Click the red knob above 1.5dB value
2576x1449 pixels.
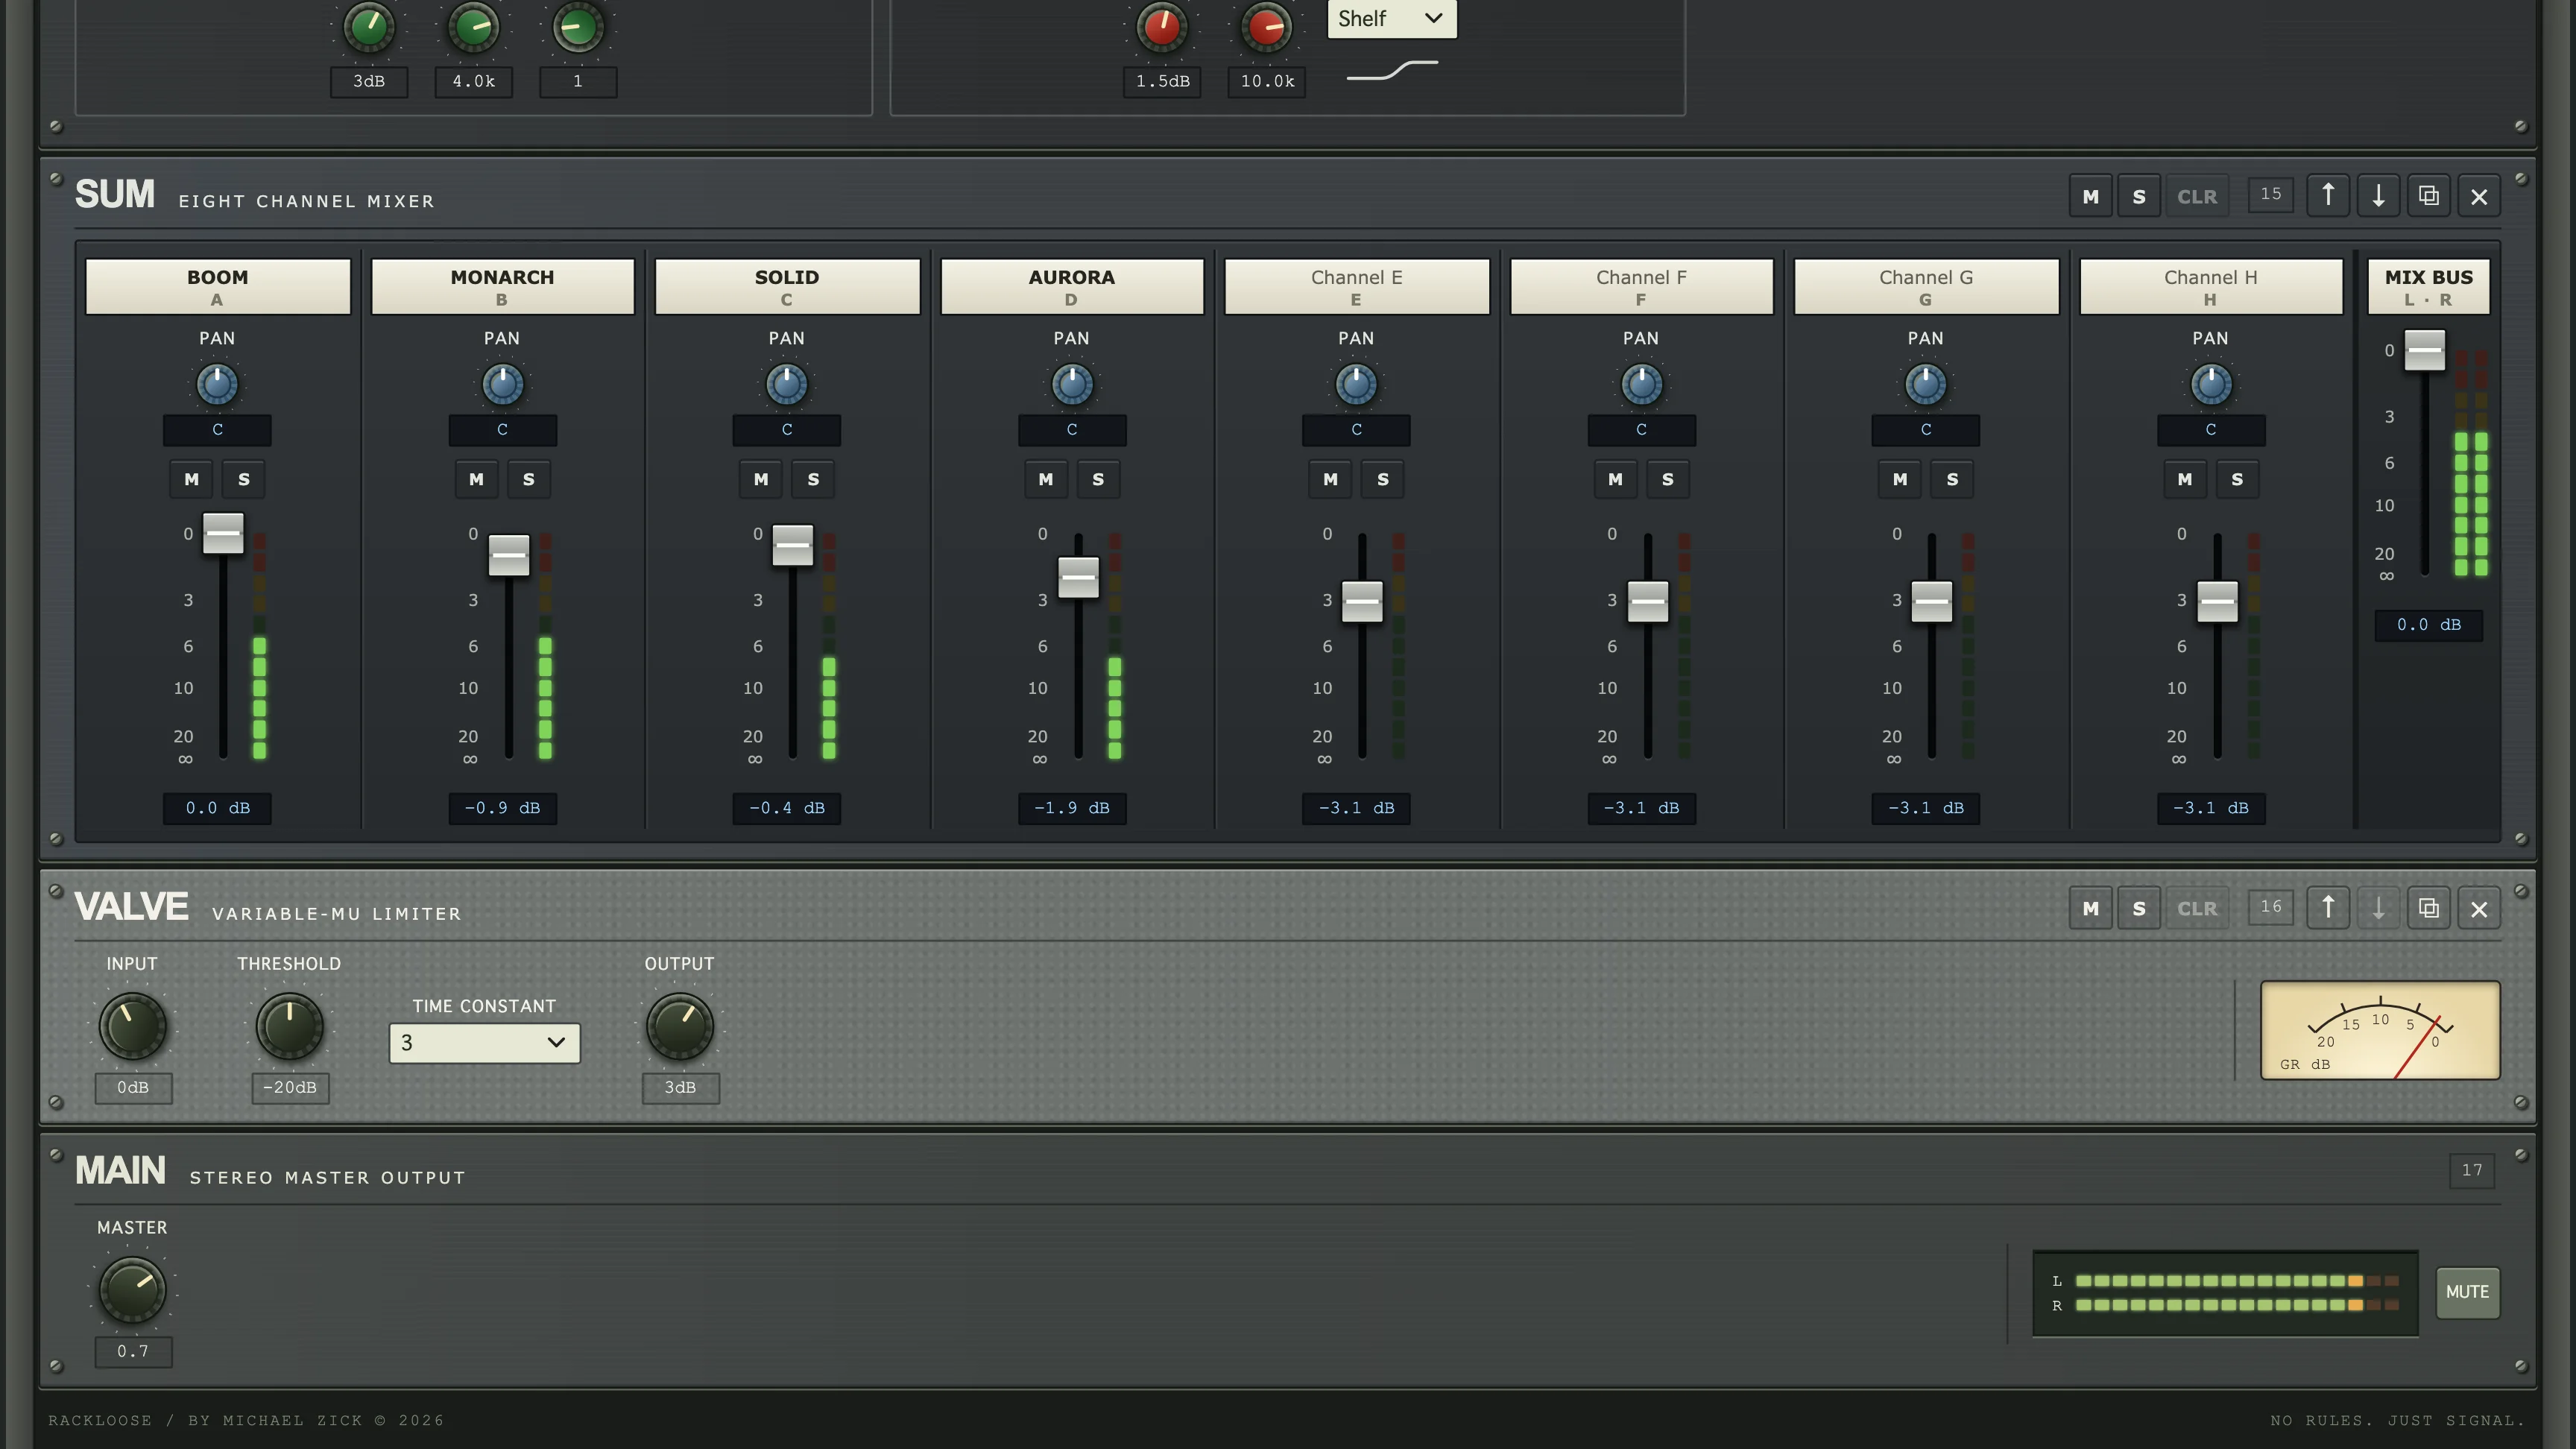click(x=1162, y=26)
